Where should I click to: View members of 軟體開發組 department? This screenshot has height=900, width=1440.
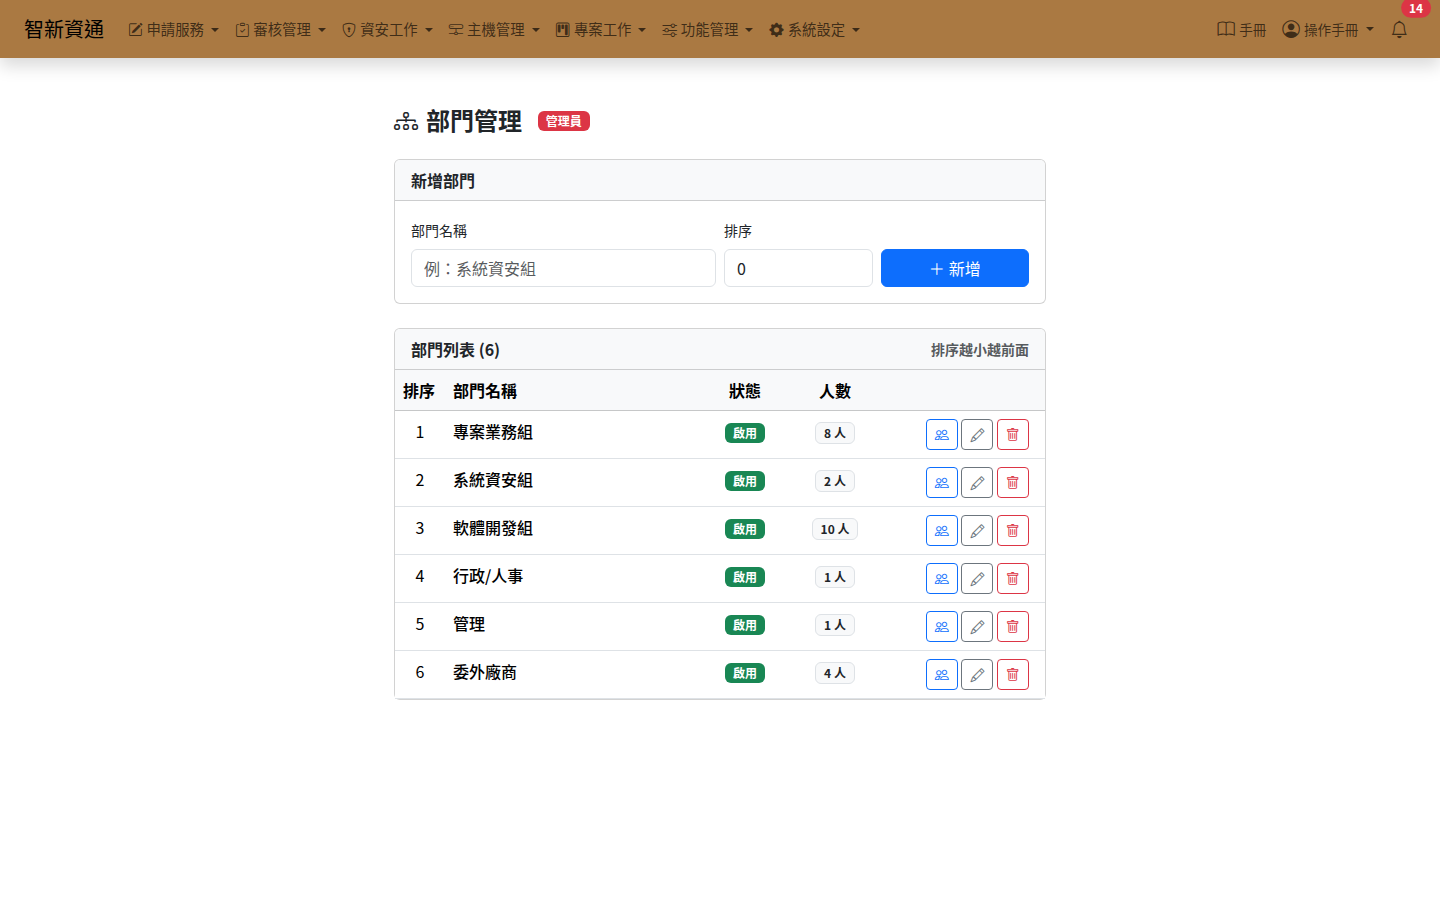[942, 531]
